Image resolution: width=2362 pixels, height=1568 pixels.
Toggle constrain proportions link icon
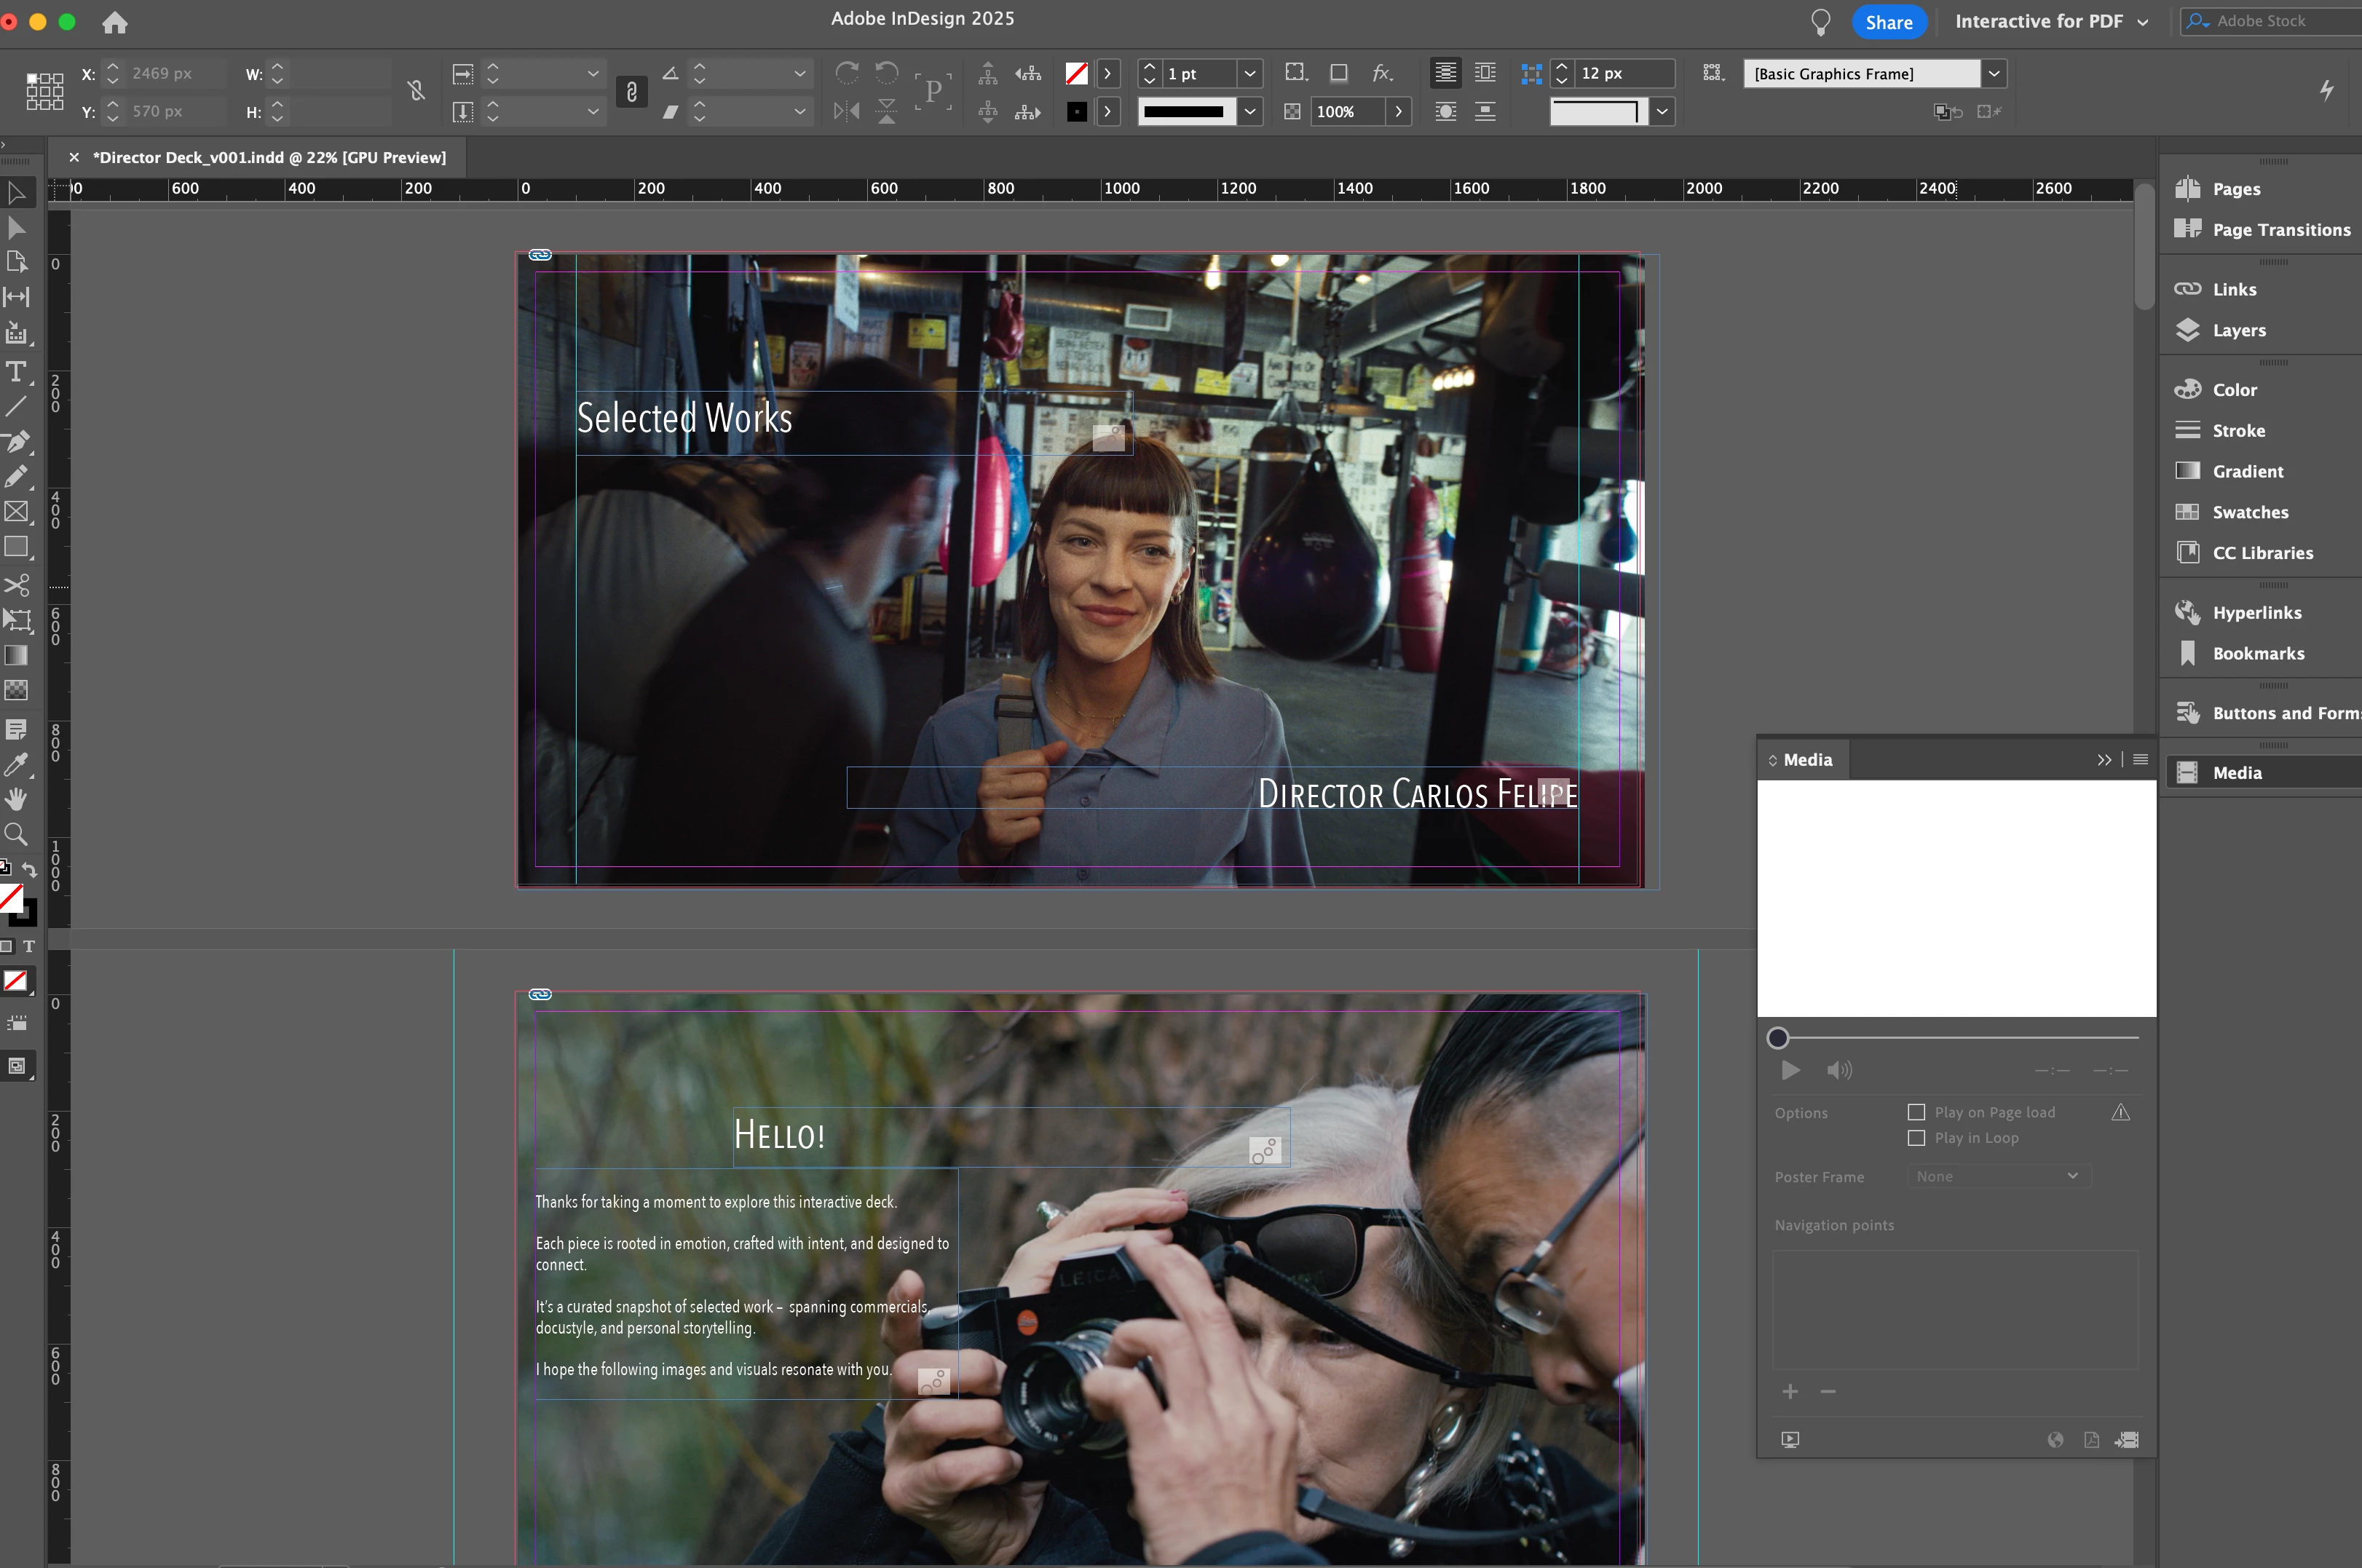coord(416,92)
